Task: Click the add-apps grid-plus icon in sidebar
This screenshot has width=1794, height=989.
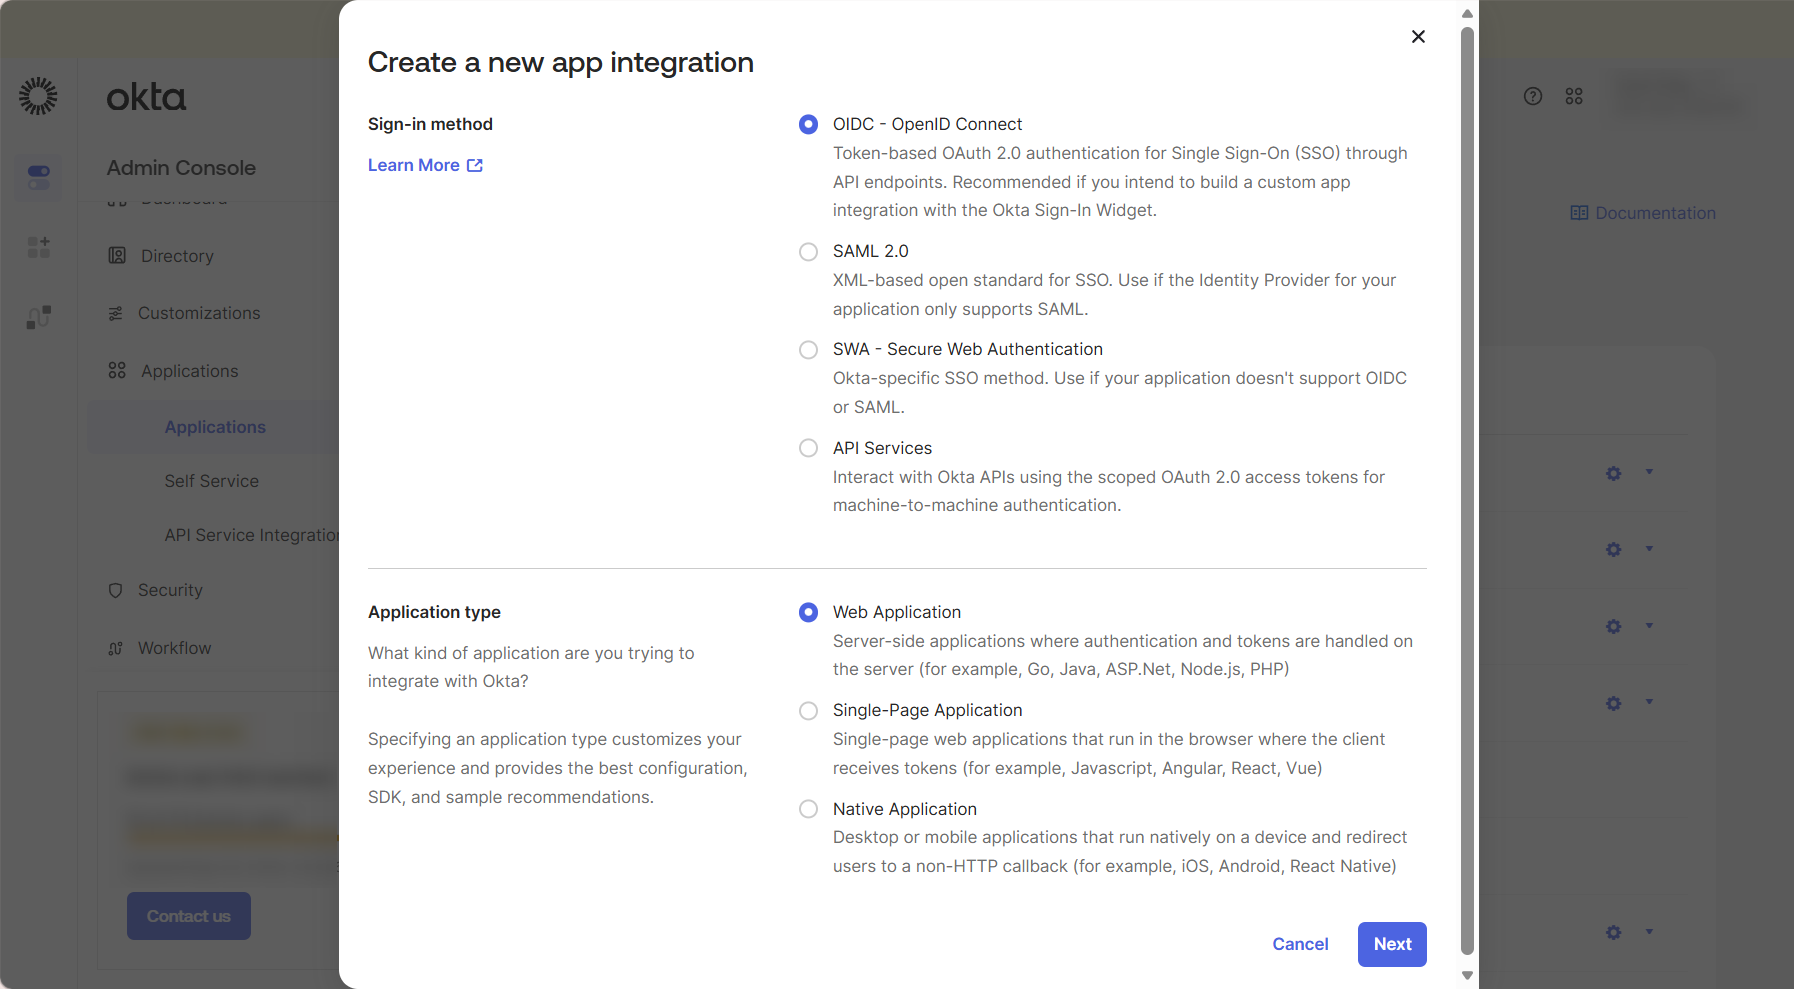Action: 39,247
